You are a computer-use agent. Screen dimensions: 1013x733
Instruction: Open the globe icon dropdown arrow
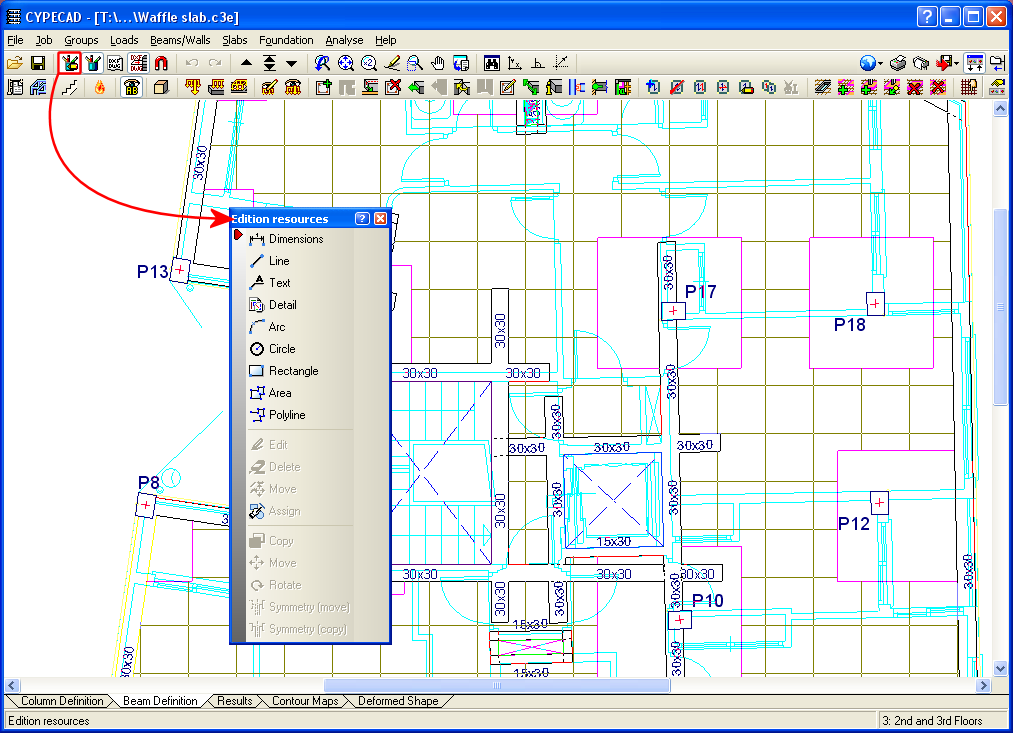pyautogui.click(x=880, y=63)
